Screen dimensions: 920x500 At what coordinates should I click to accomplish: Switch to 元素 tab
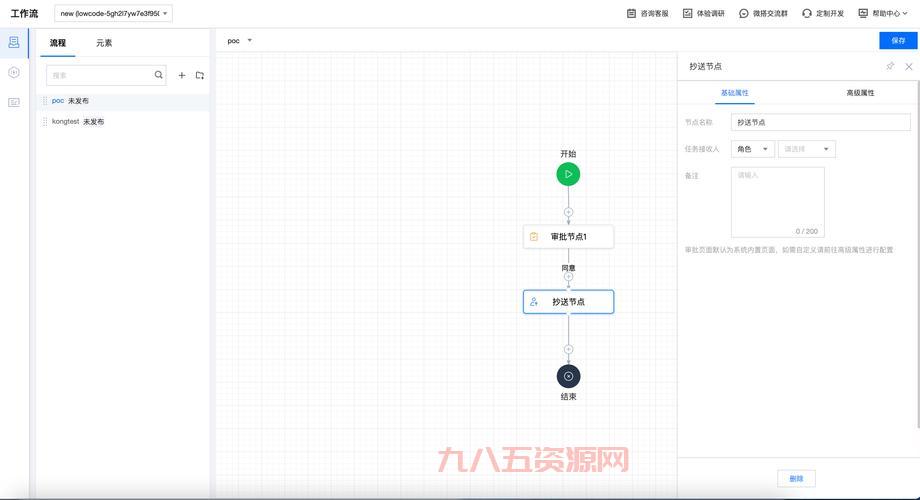pos(104,43)
